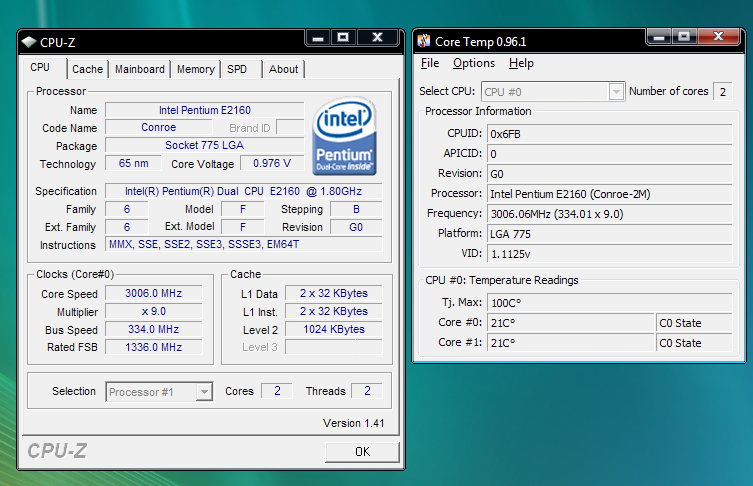Click the Number of cores field
This screenshot has width=753, height=486.
(723, 92)
